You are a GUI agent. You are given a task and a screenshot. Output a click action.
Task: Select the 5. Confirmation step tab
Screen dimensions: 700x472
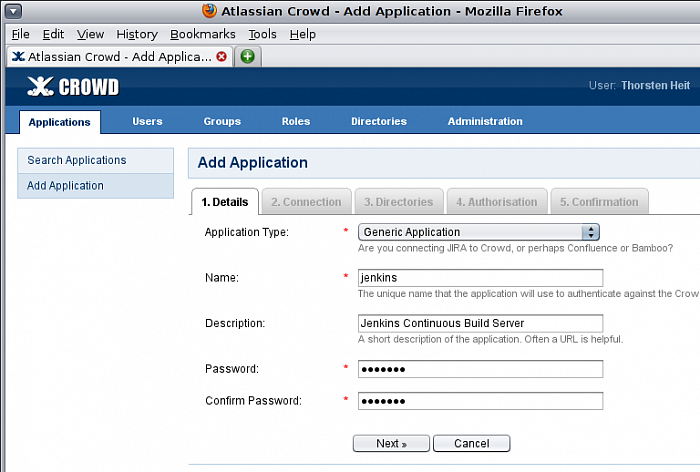(x=599, y=202)
